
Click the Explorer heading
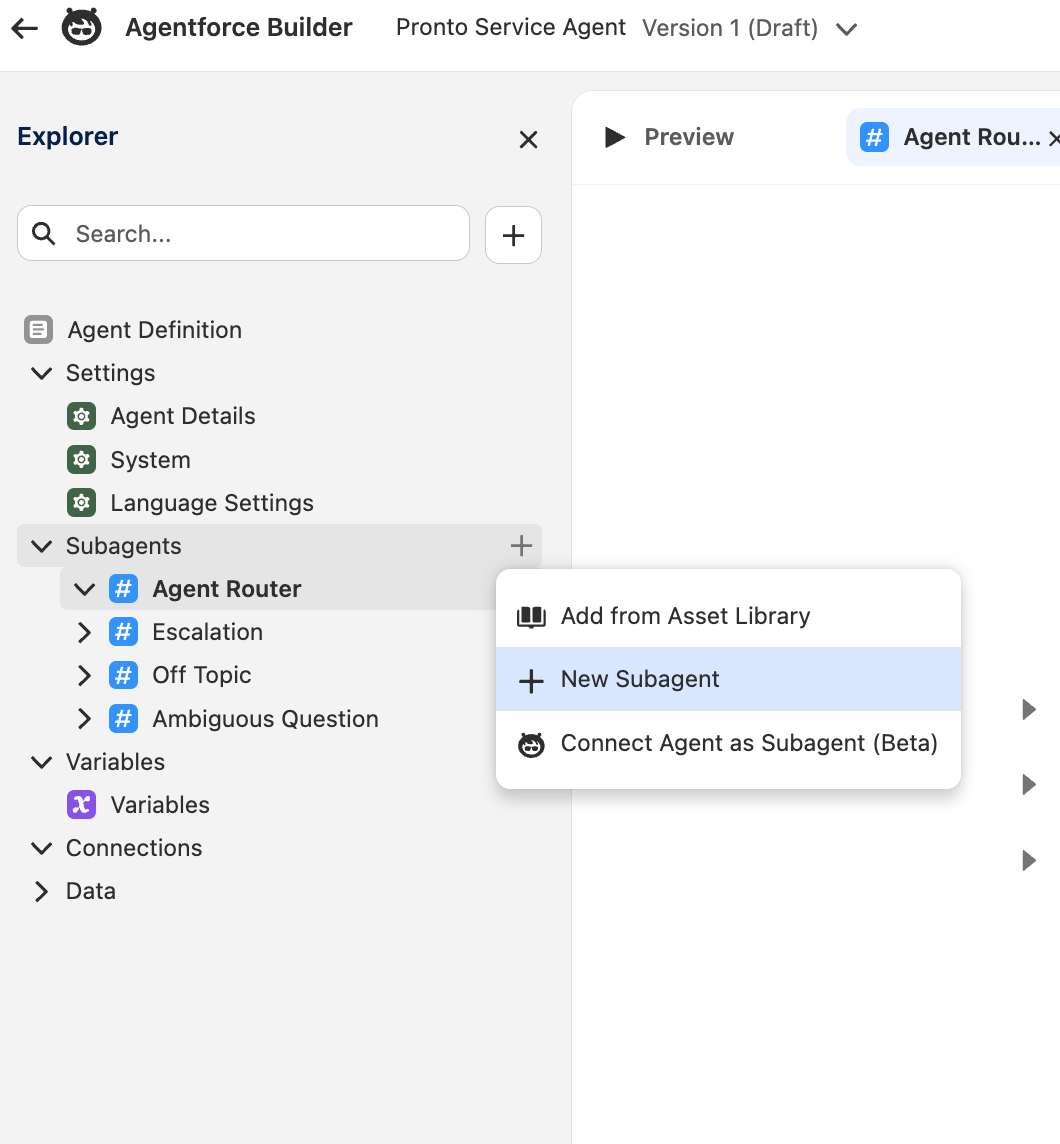pyautogui.click(x=68, y=136)
